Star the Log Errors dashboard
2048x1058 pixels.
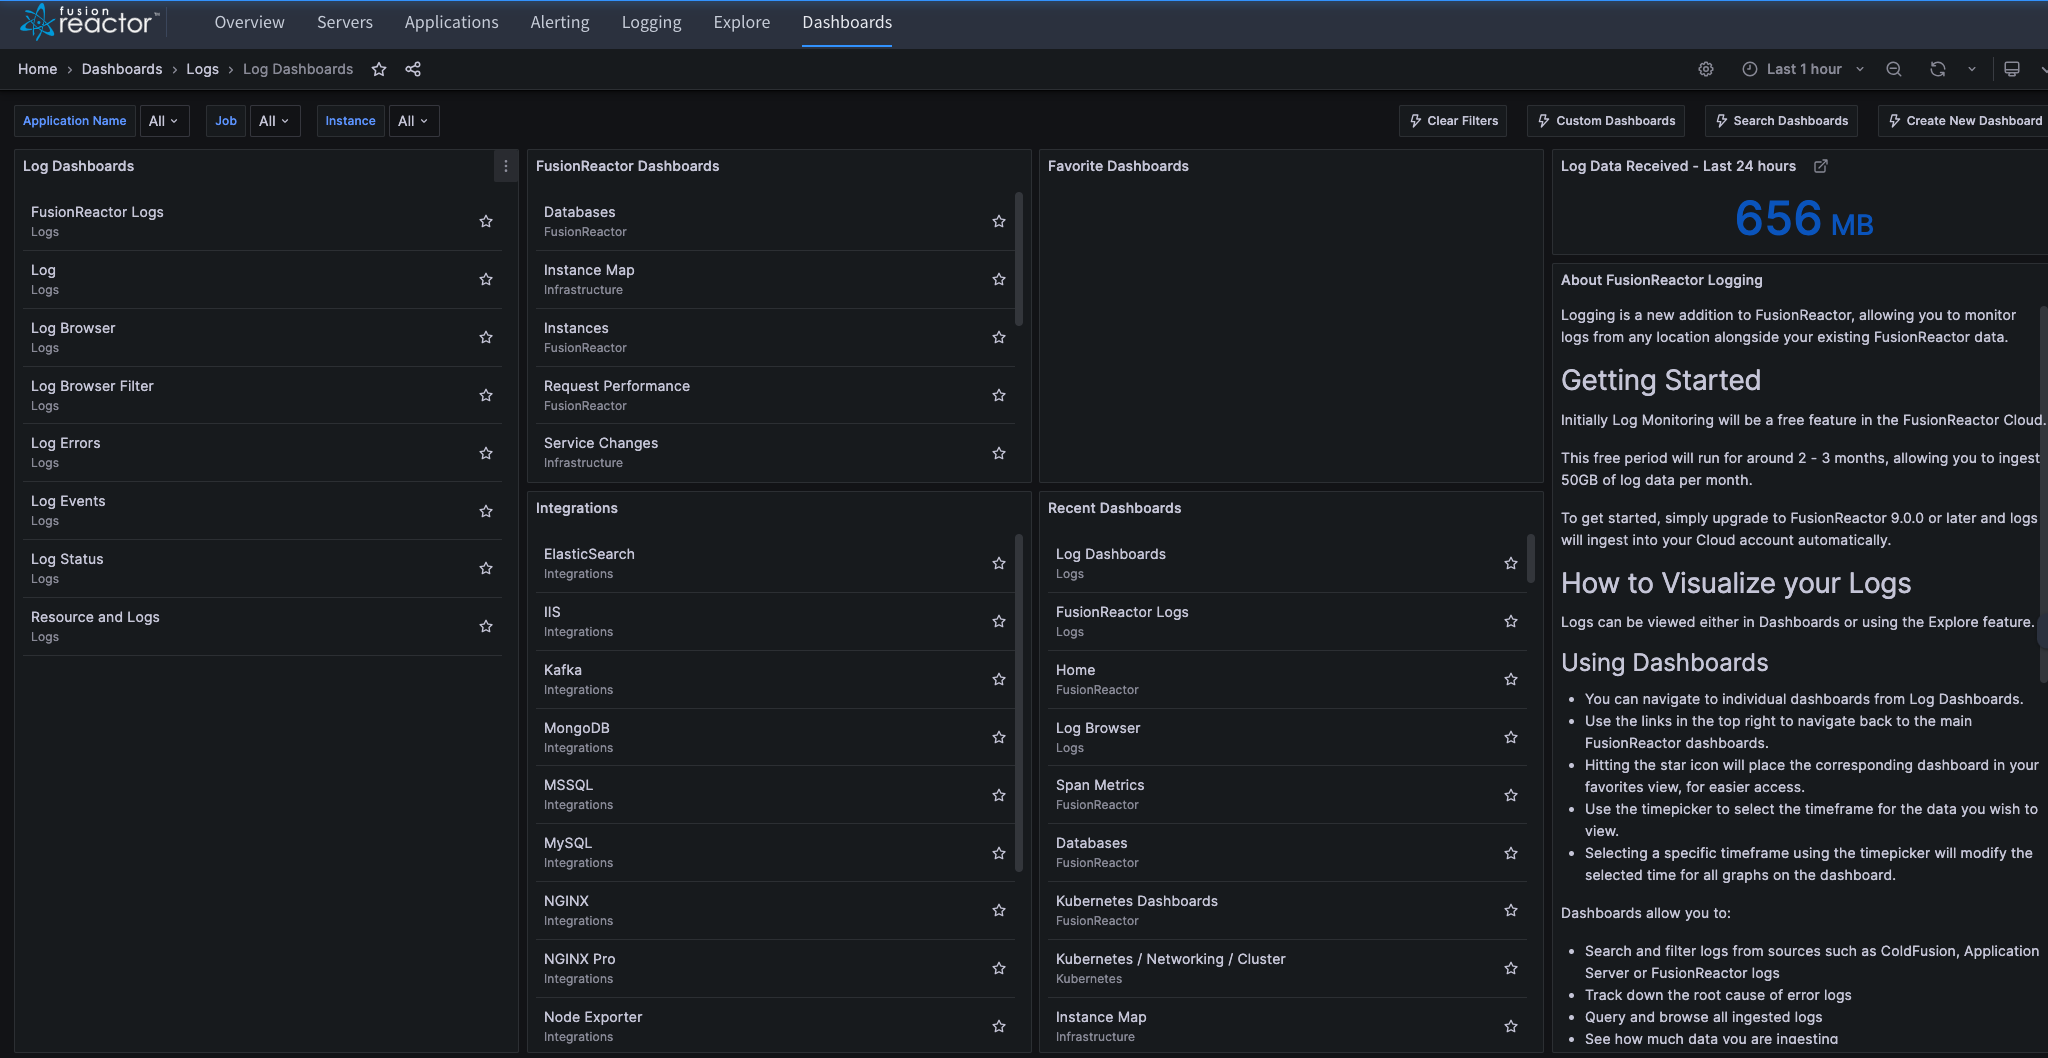486,453
